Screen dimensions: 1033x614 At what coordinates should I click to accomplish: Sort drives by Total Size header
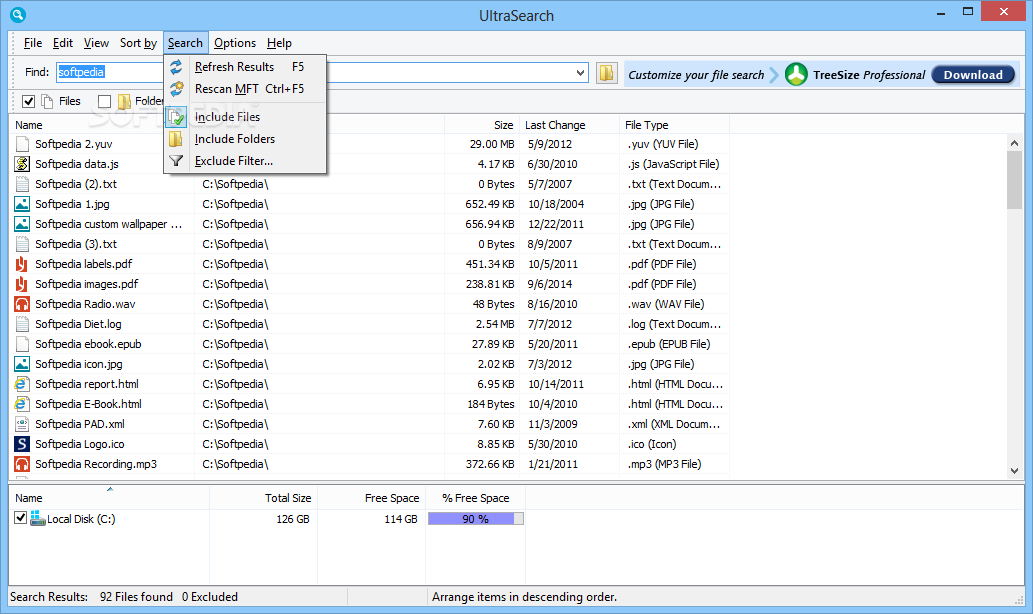point(263,498)
